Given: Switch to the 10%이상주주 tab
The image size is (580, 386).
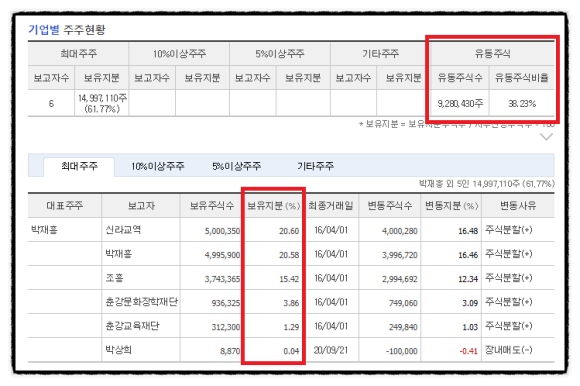Looking at the screenshot, I should click(x=158, y=166).
